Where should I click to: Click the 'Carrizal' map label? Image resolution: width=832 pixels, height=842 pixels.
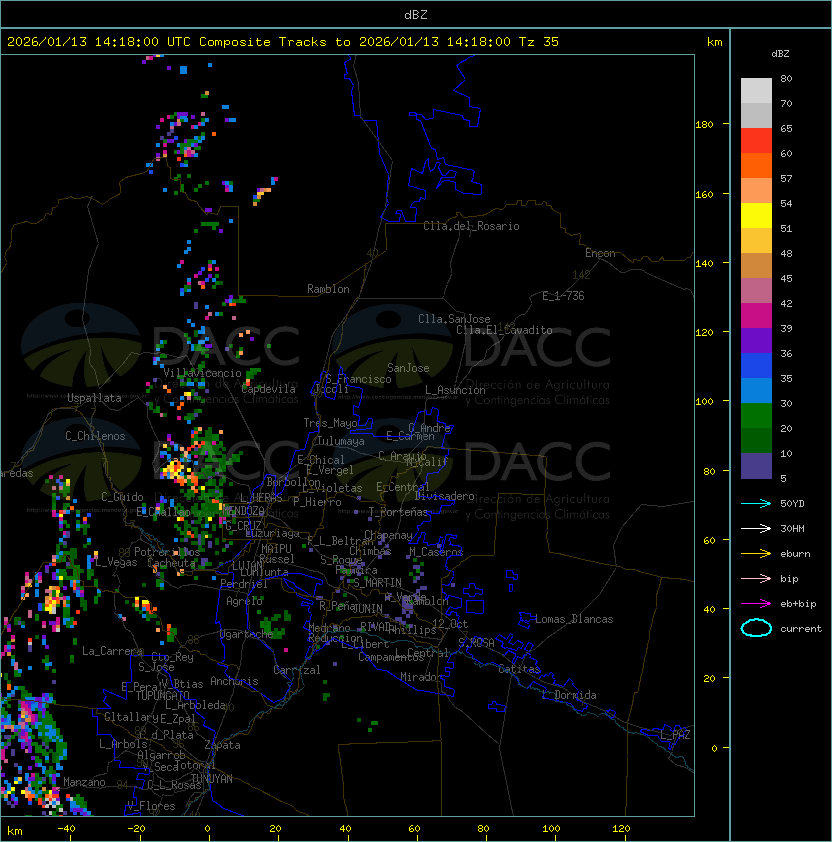click(x=297, y=670)
